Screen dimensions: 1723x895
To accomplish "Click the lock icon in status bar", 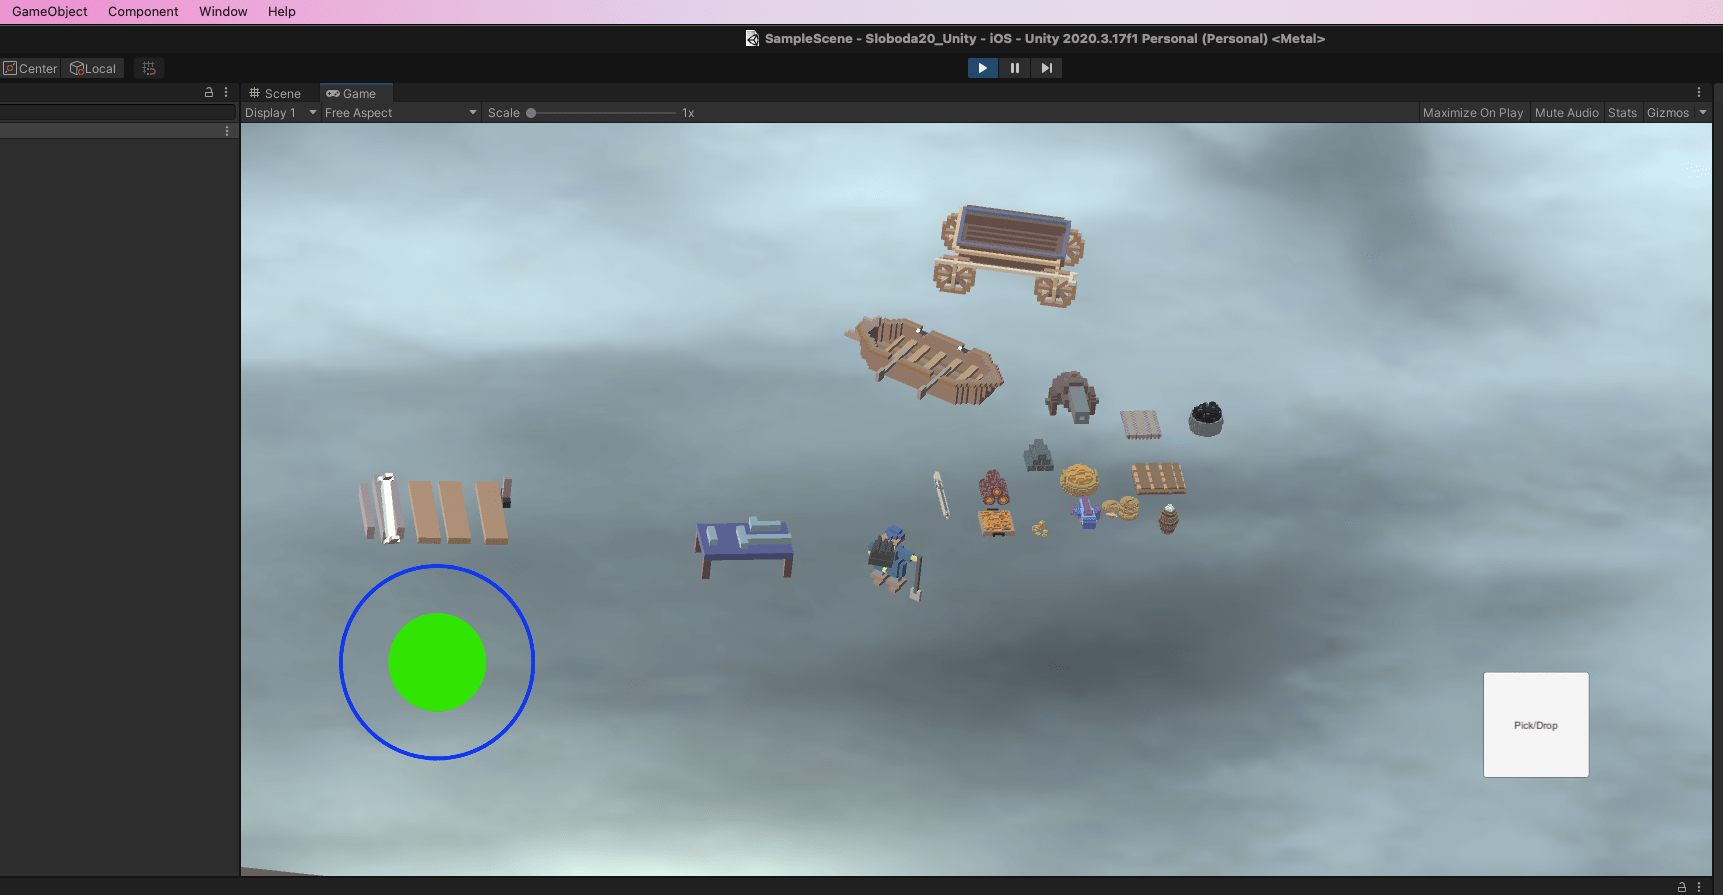I will tap(1681, 887).
